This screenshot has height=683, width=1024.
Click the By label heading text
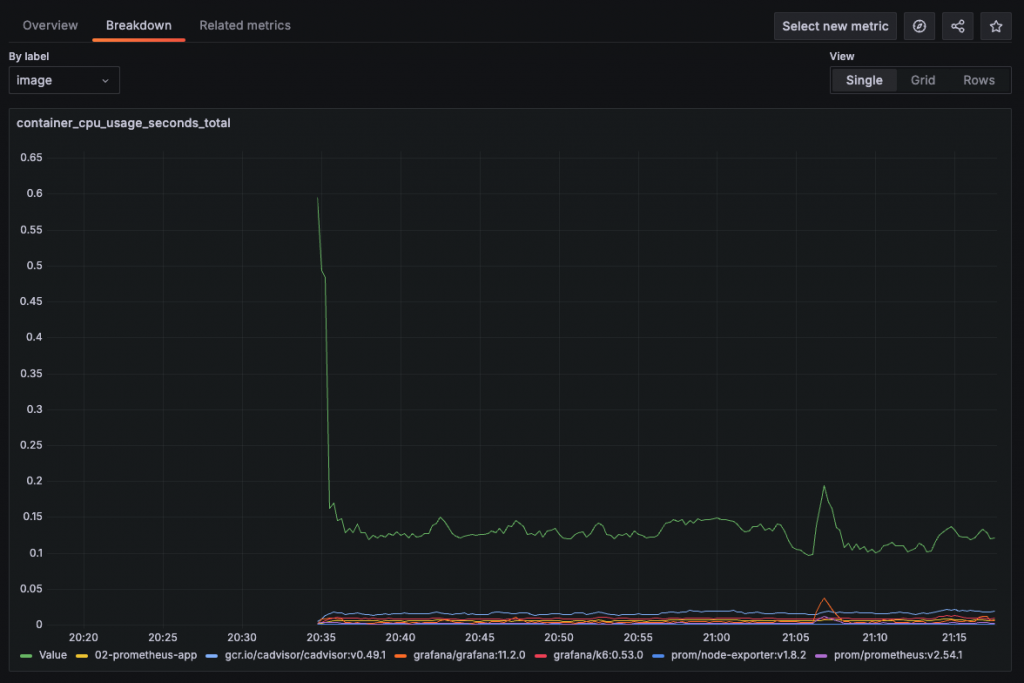click(29, 56)
